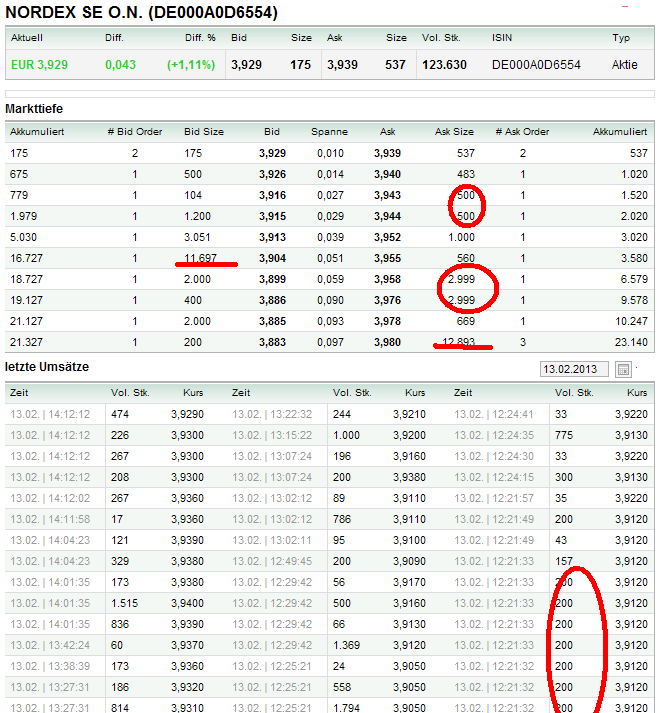The height and width of the screenshot is (713, 661).
Task: Open the calendar date picker icon
Action: pyautogui.click(x=623, y=369)
